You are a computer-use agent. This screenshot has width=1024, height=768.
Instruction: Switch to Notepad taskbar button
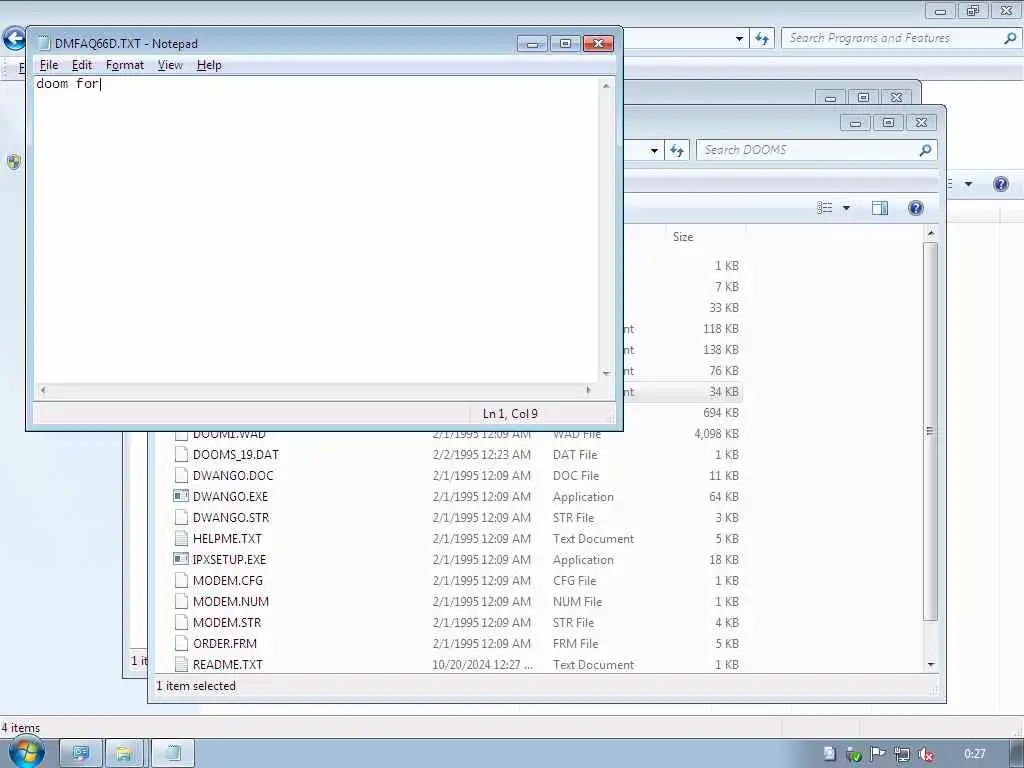tap(173, 754)
